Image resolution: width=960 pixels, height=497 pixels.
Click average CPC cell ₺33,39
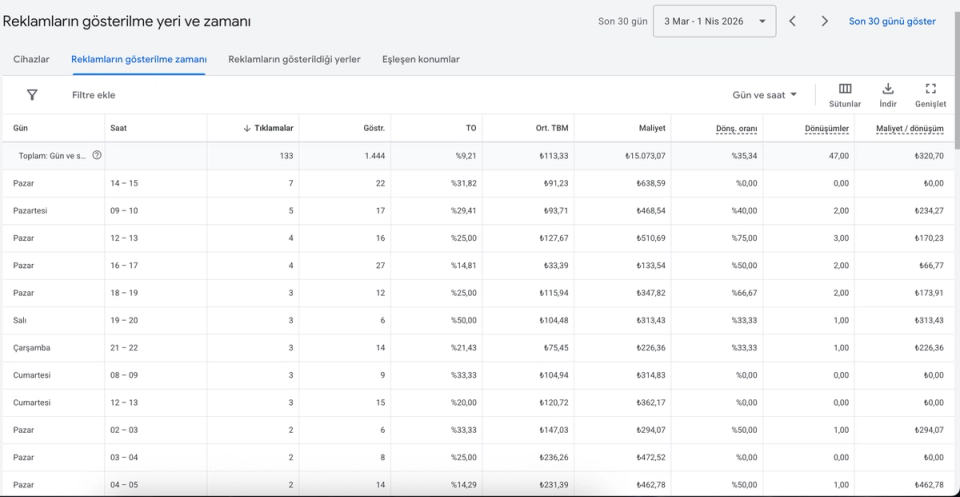pos(556,266)
